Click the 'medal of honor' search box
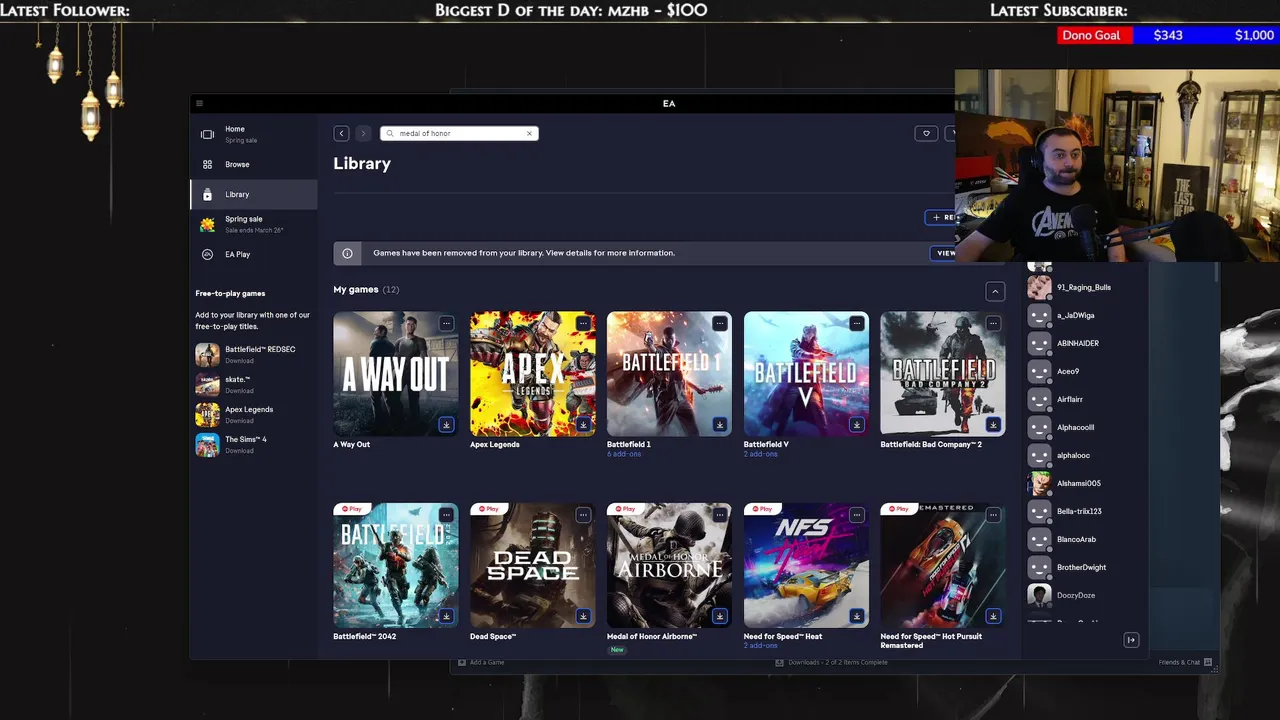 (459, 133)
